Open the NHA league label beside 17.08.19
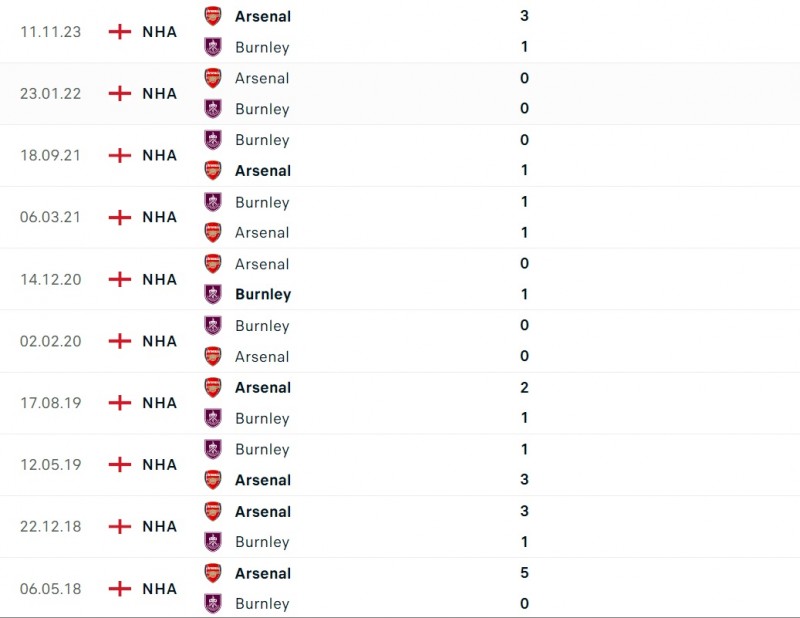The width and height of the screenshot is (800, 618). pyautogui.click(x=159, y=403)
